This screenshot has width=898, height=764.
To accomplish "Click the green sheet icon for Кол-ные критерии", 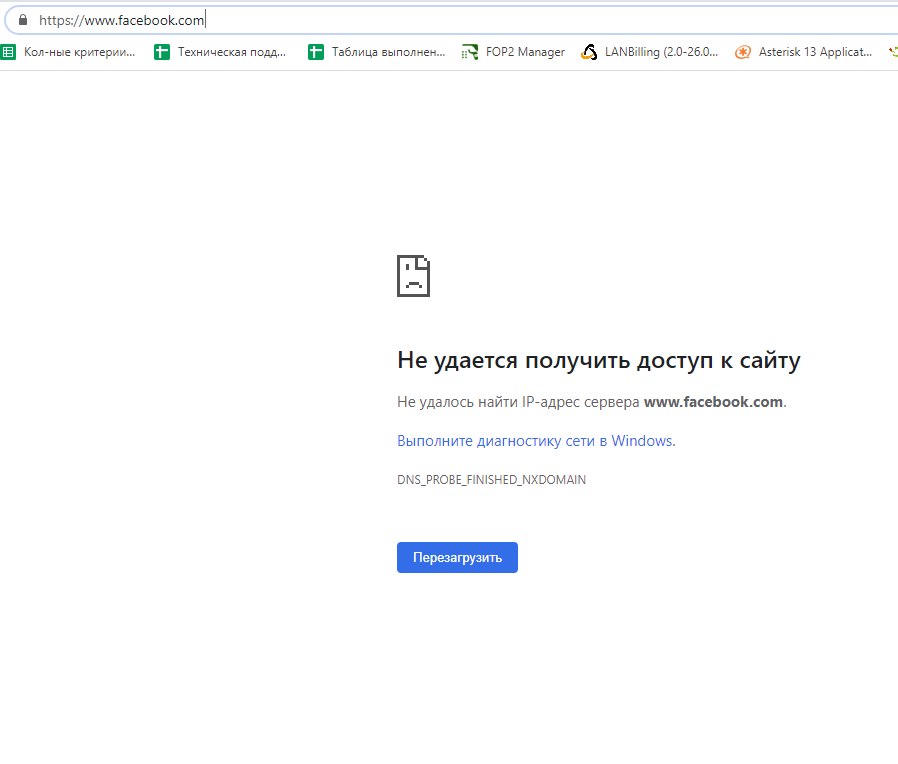I will (8, 52).
